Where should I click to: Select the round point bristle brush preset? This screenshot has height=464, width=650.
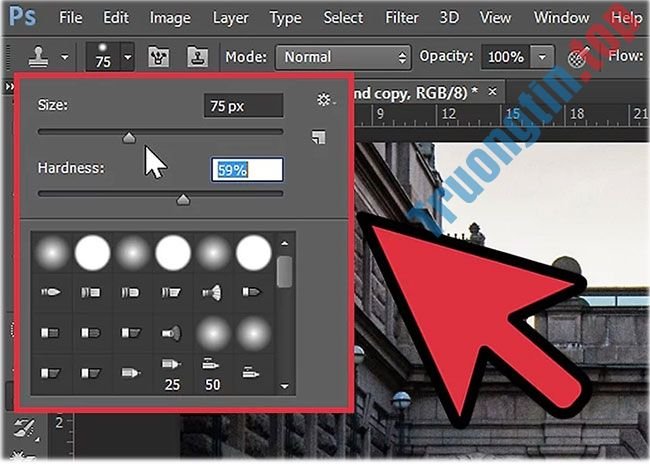[x=51, y=292]
